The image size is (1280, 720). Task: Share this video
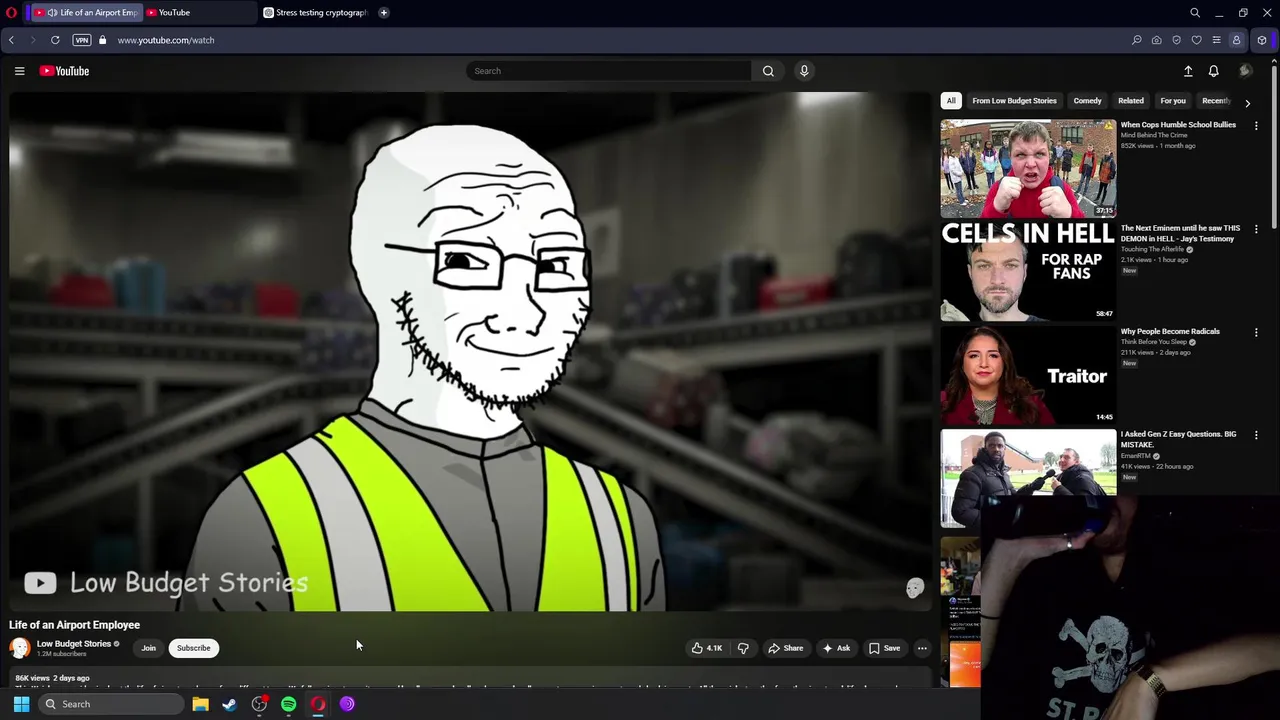[785, 648]
